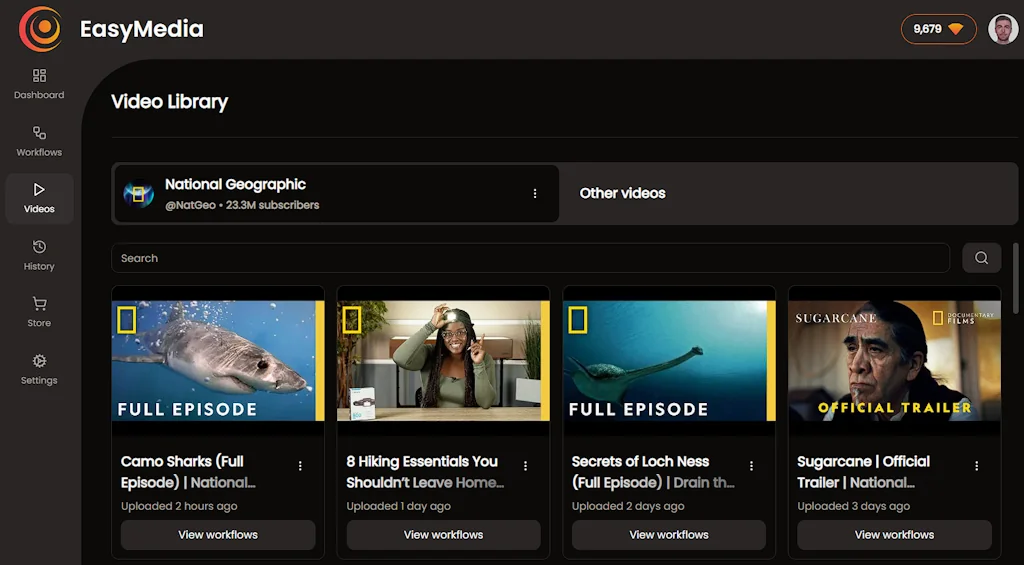The image size is (1024, 565).
Task: Click the 8 Hiking Essentials title text
Action: coord(425,472)
